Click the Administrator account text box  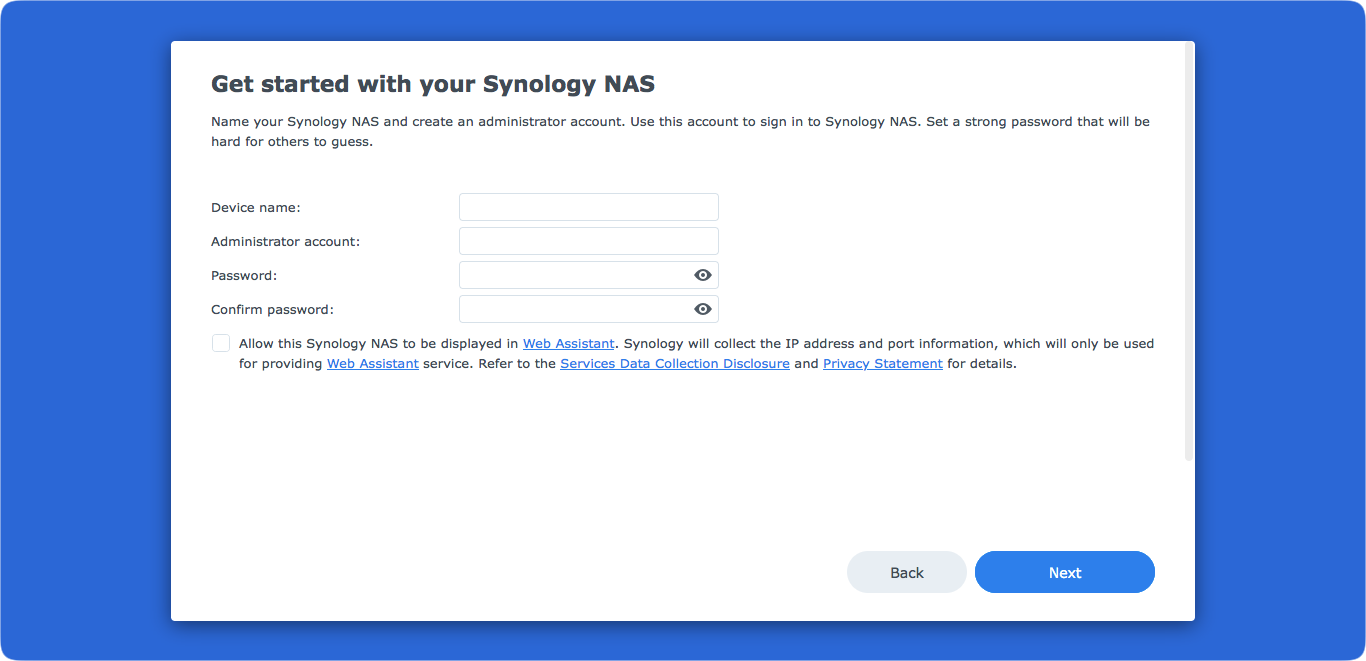click(x=588, y=241)
